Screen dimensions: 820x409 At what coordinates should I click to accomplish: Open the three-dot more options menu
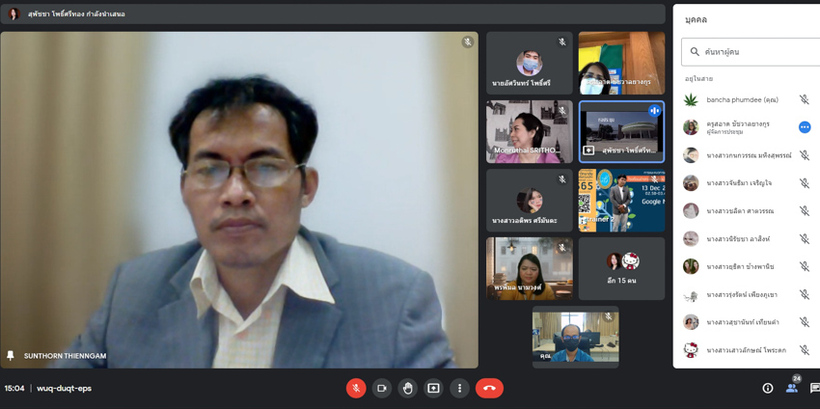pos(460,388)
